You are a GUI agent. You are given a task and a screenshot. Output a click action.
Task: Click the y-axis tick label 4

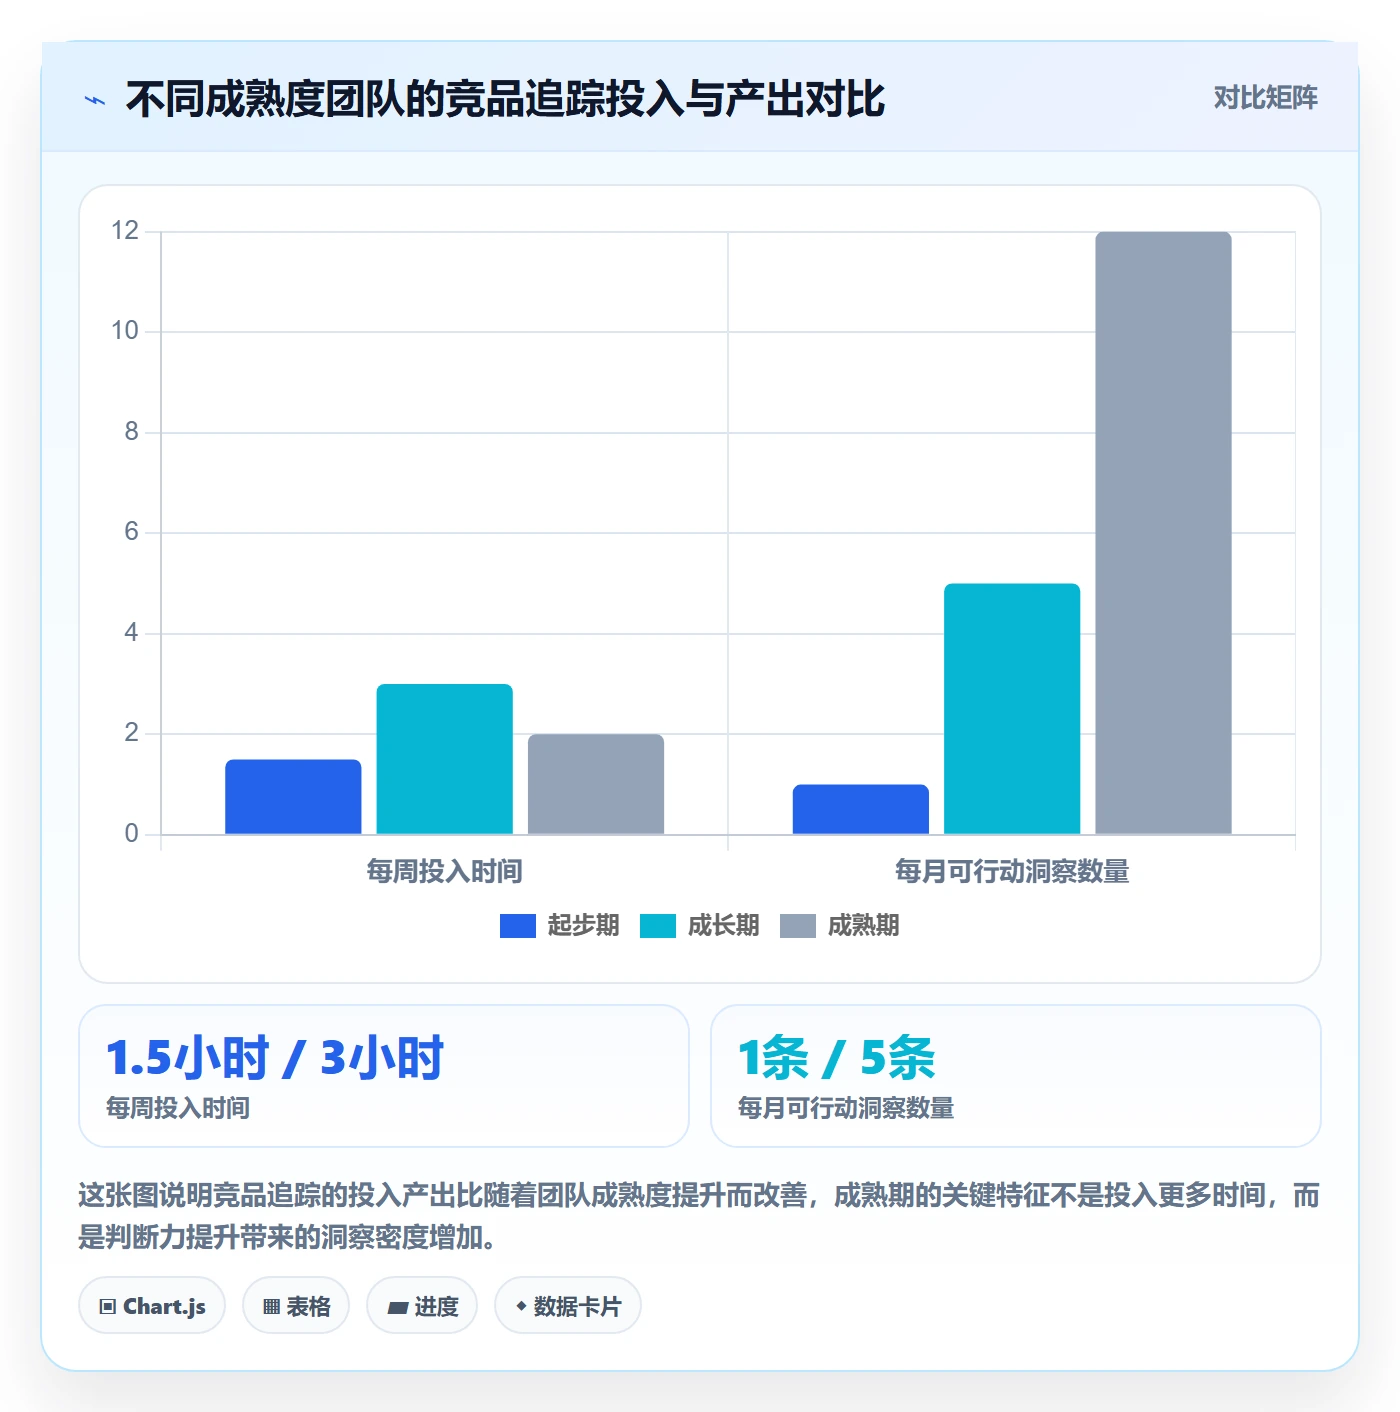coord(132,633)
